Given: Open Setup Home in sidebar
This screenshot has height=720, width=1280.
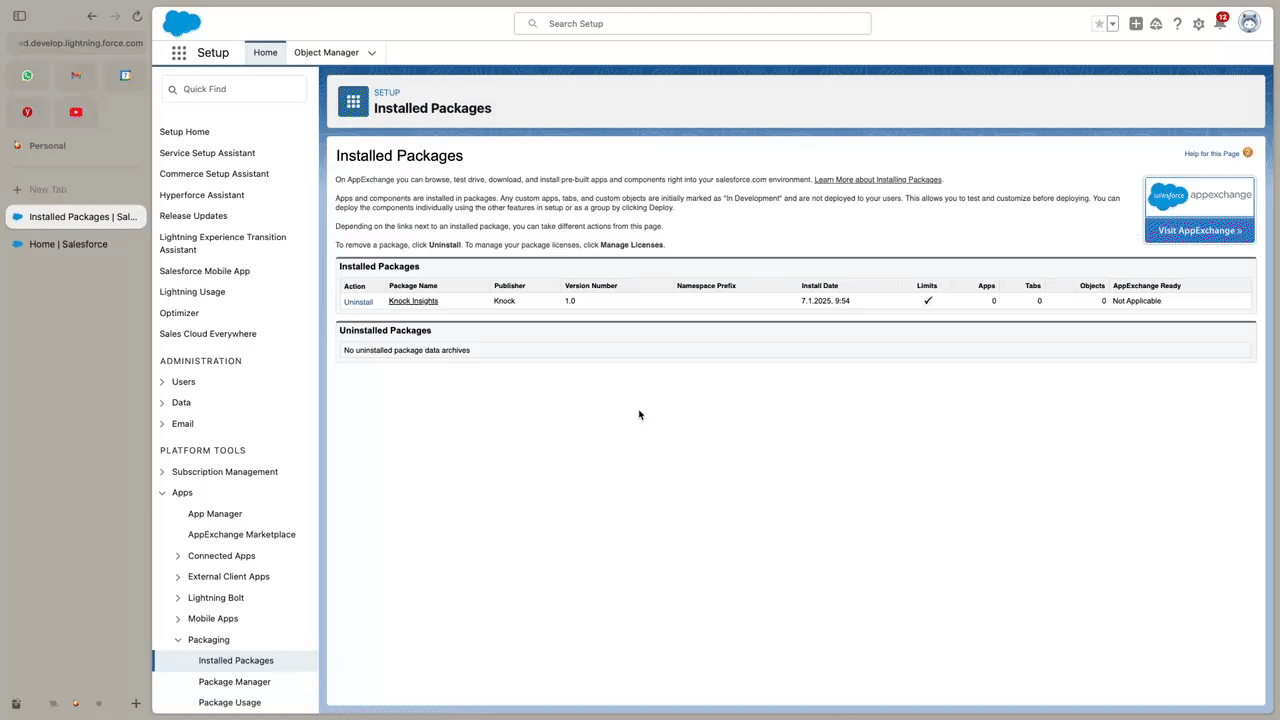Looking at the screenshot, I should (184, 132).
